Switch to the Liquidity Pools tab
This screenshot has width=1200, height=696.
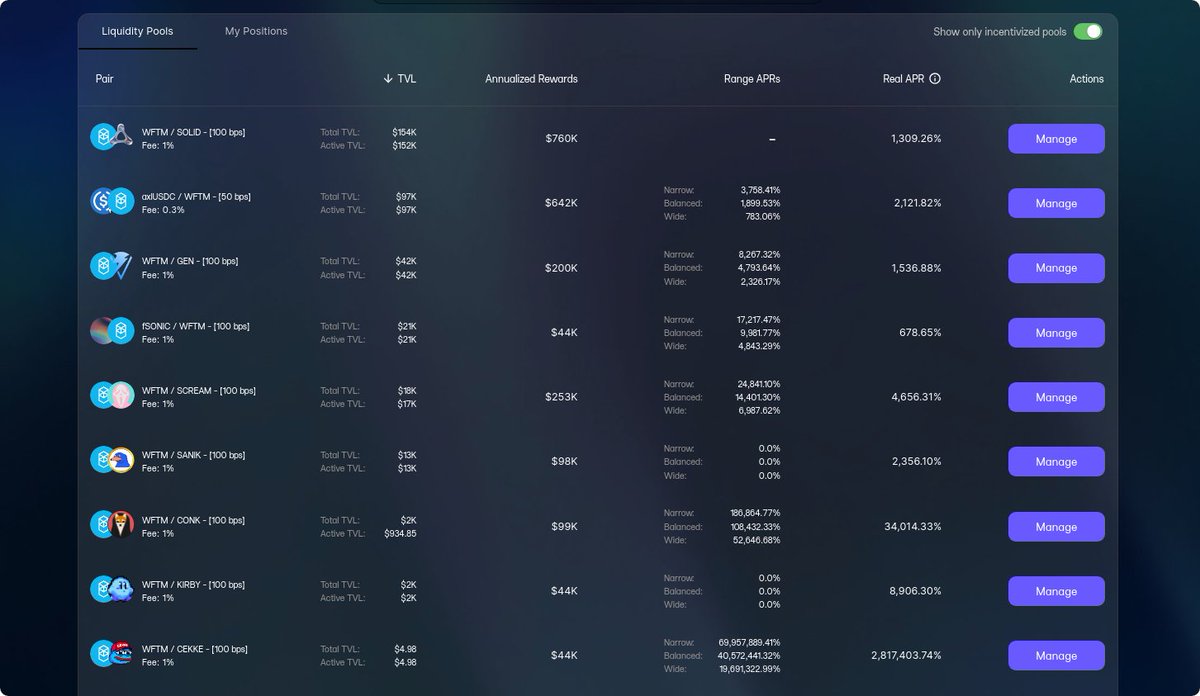pos(137,31)
